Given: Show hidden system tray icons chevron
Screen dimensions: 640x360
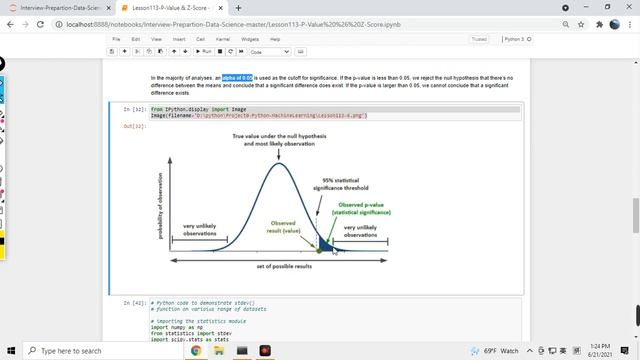Looking at the screenshot, I should click(x=529, y=351).
